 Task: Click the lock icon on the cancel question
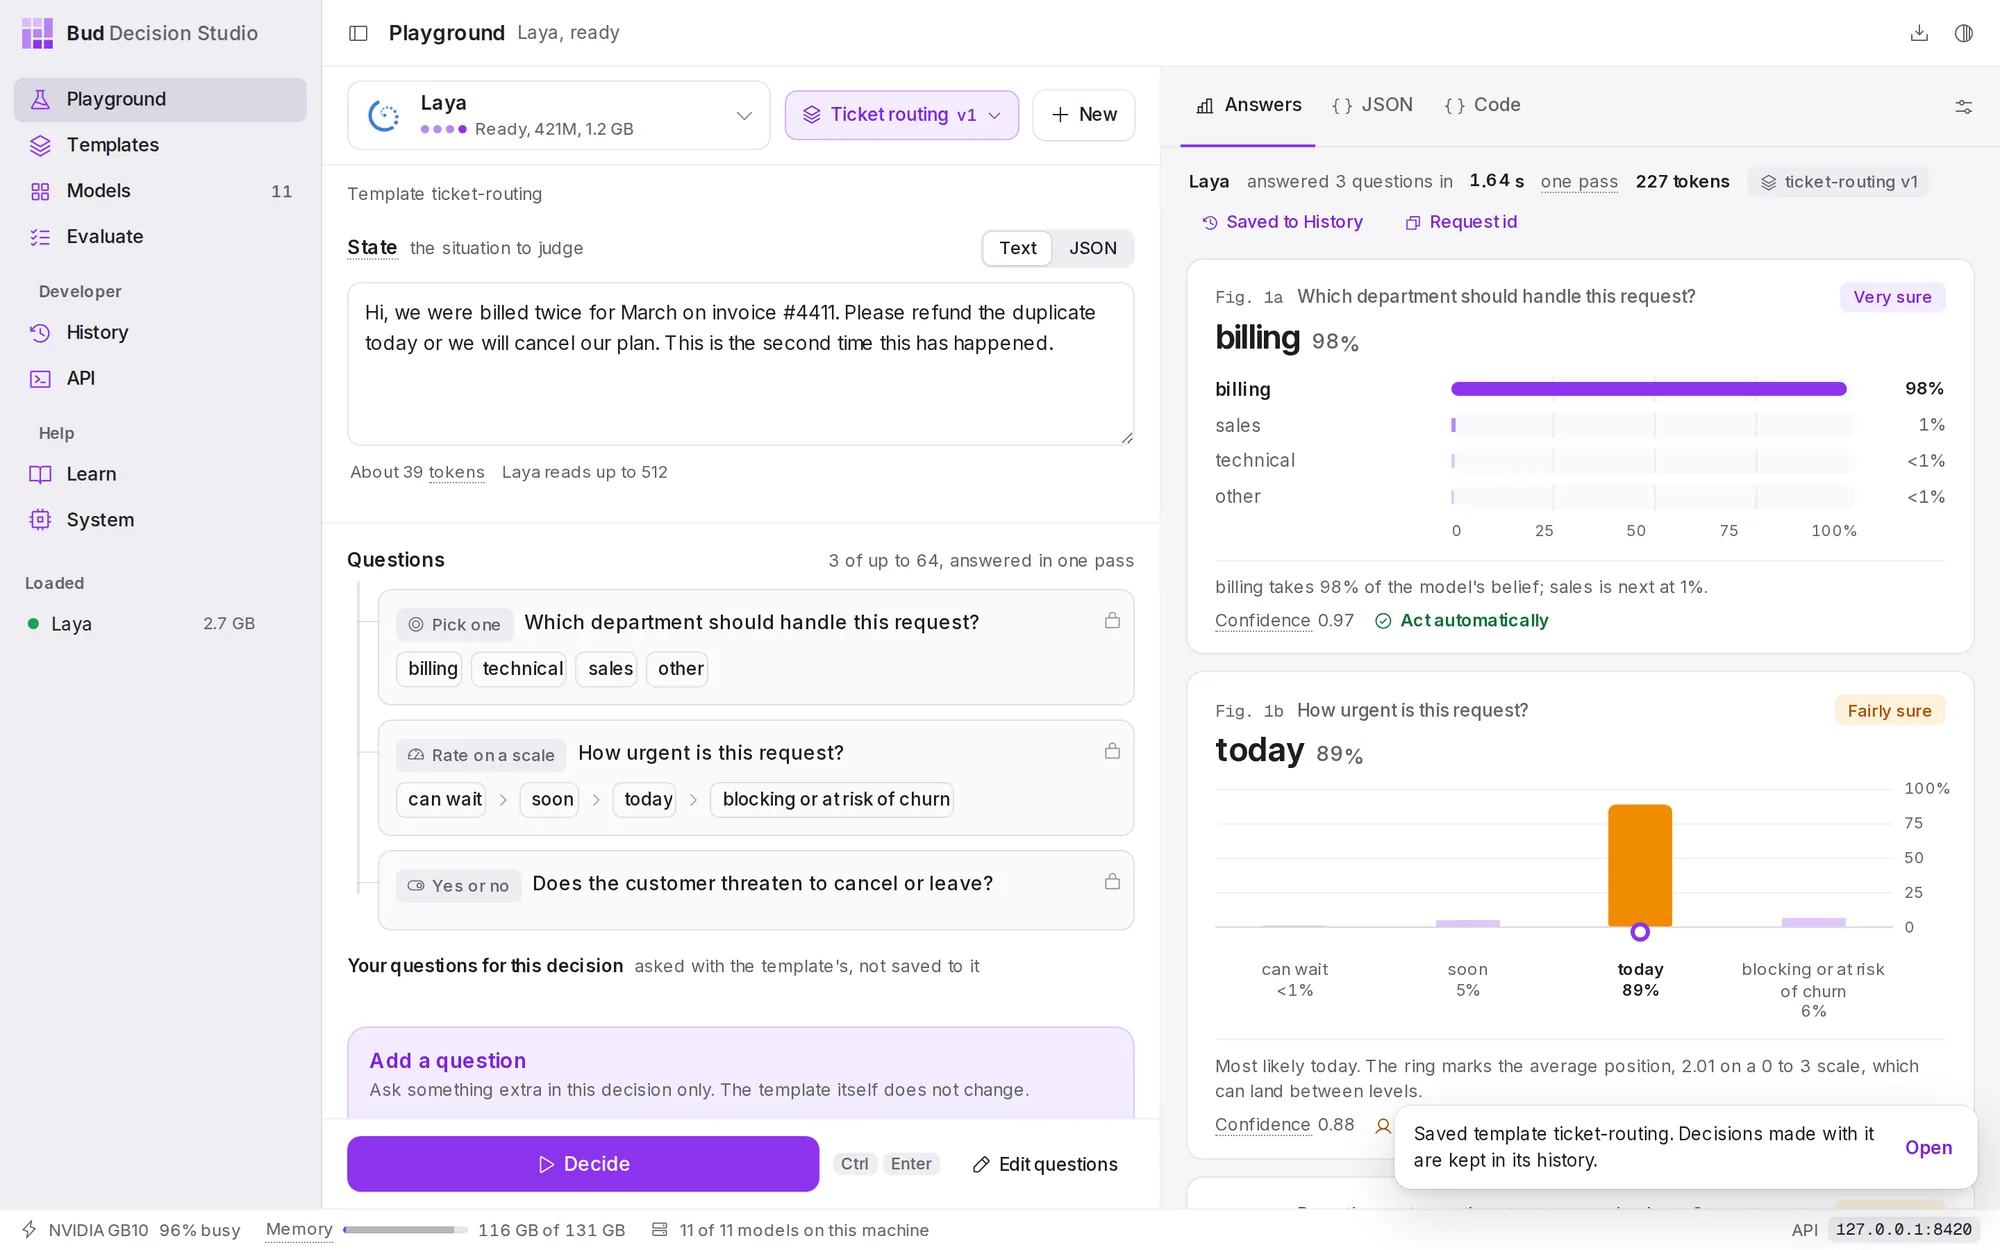click(x=1112, y=882)
